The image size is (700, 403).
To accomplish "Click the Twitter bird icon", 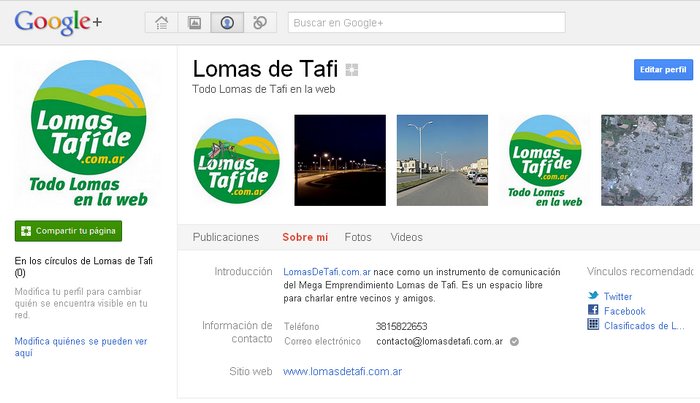I will (x=593, y=295).
